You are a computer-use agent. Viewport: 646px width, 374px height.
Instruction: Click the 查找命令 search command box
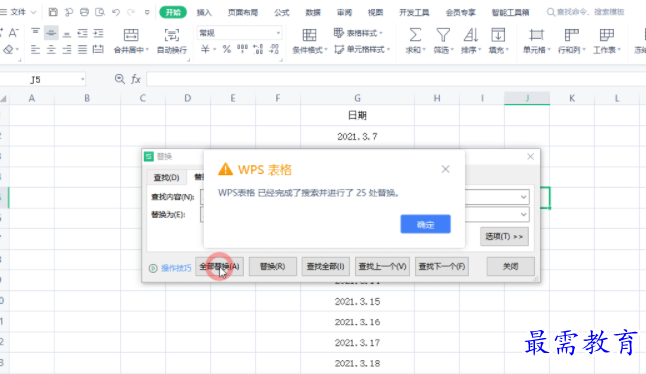point(585,12)
